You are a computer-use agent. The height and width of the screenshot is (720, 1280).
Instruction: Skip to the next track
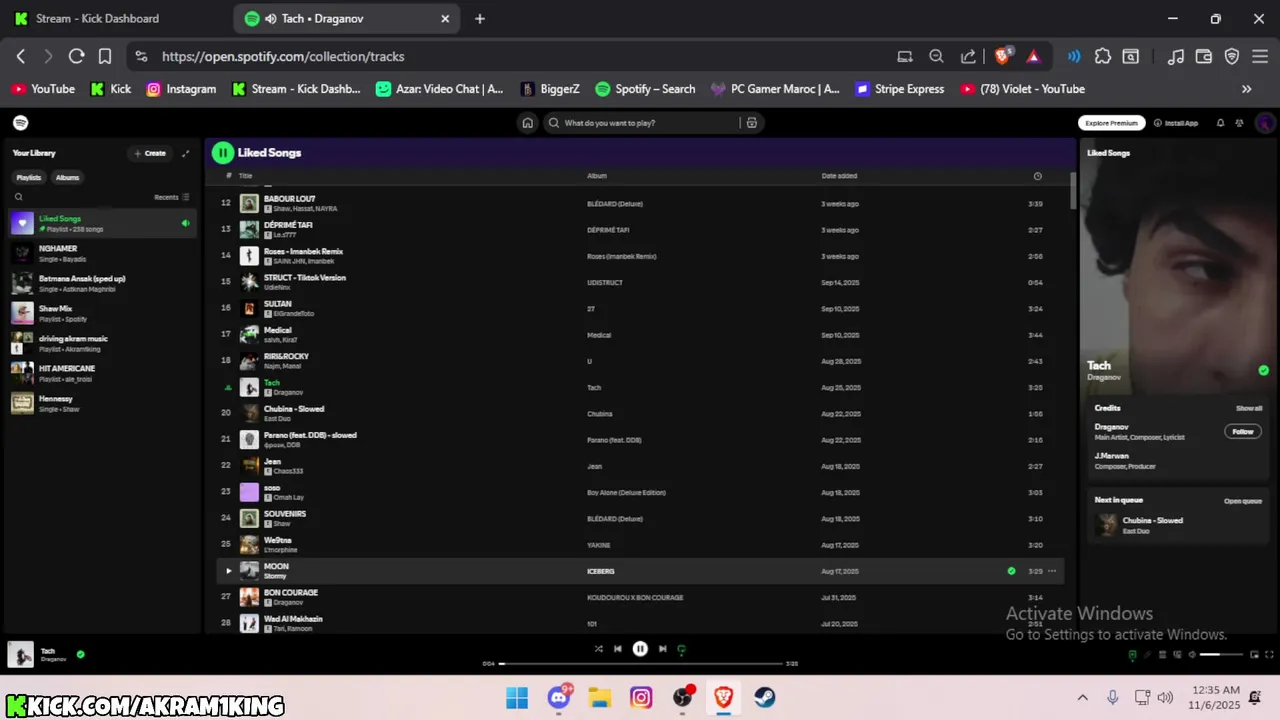(x=662, y=649)
